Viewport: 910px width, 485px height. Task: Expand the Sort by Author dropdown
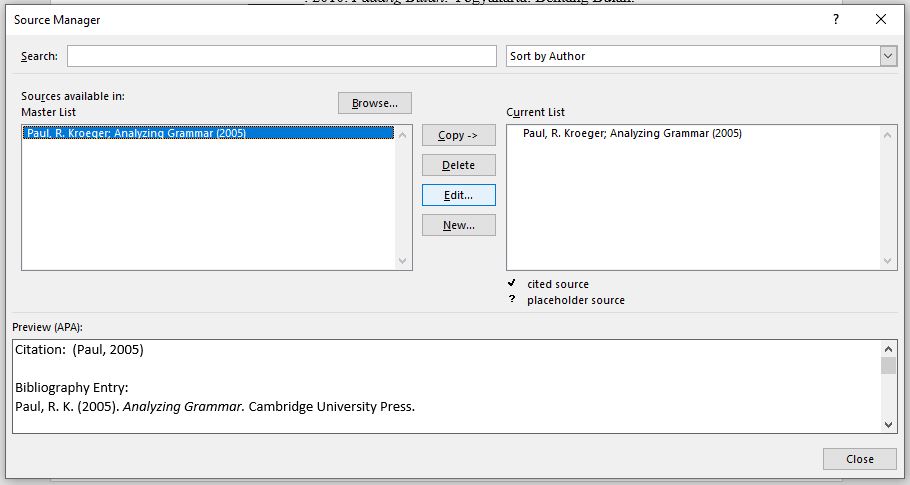coord(888,57)
